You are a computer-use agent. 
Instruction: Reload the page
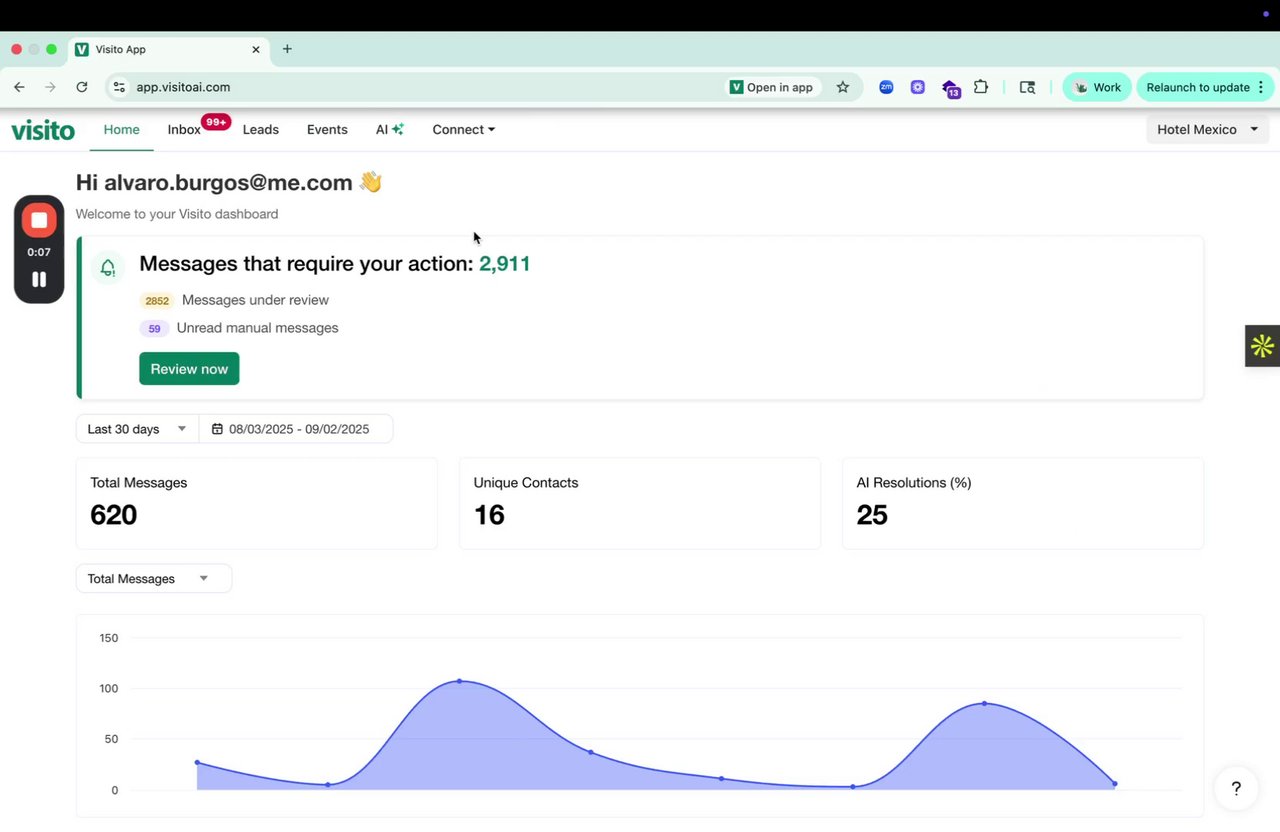(x=82, y=87)
